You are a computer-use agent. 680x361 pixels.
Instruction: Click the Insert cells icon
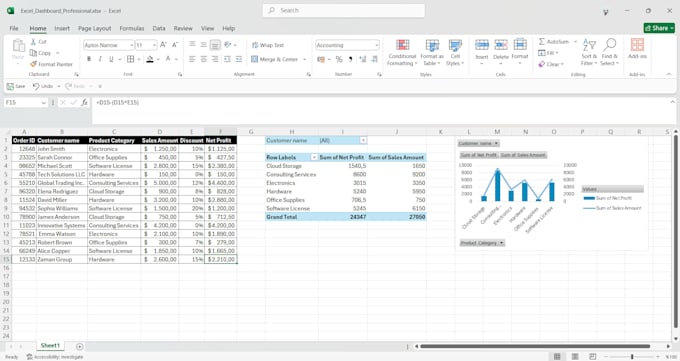pos(482,45)
